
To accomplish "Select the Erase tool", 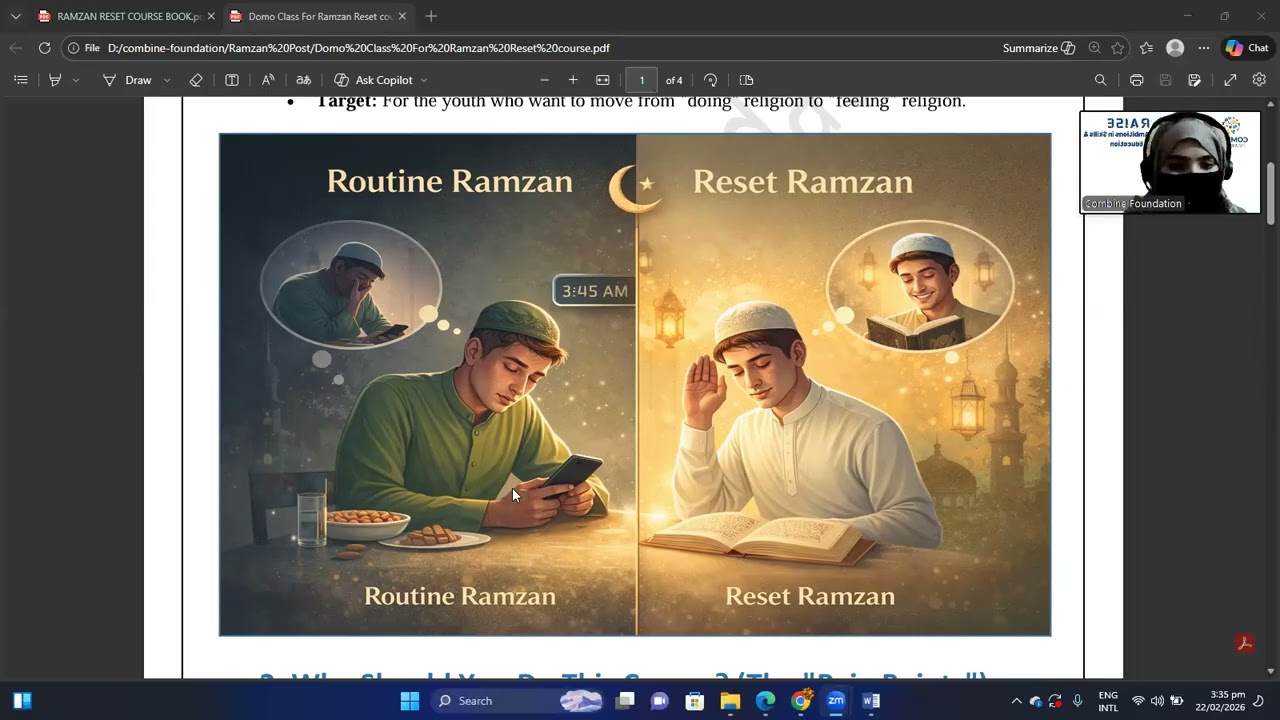I will [196, 80].
